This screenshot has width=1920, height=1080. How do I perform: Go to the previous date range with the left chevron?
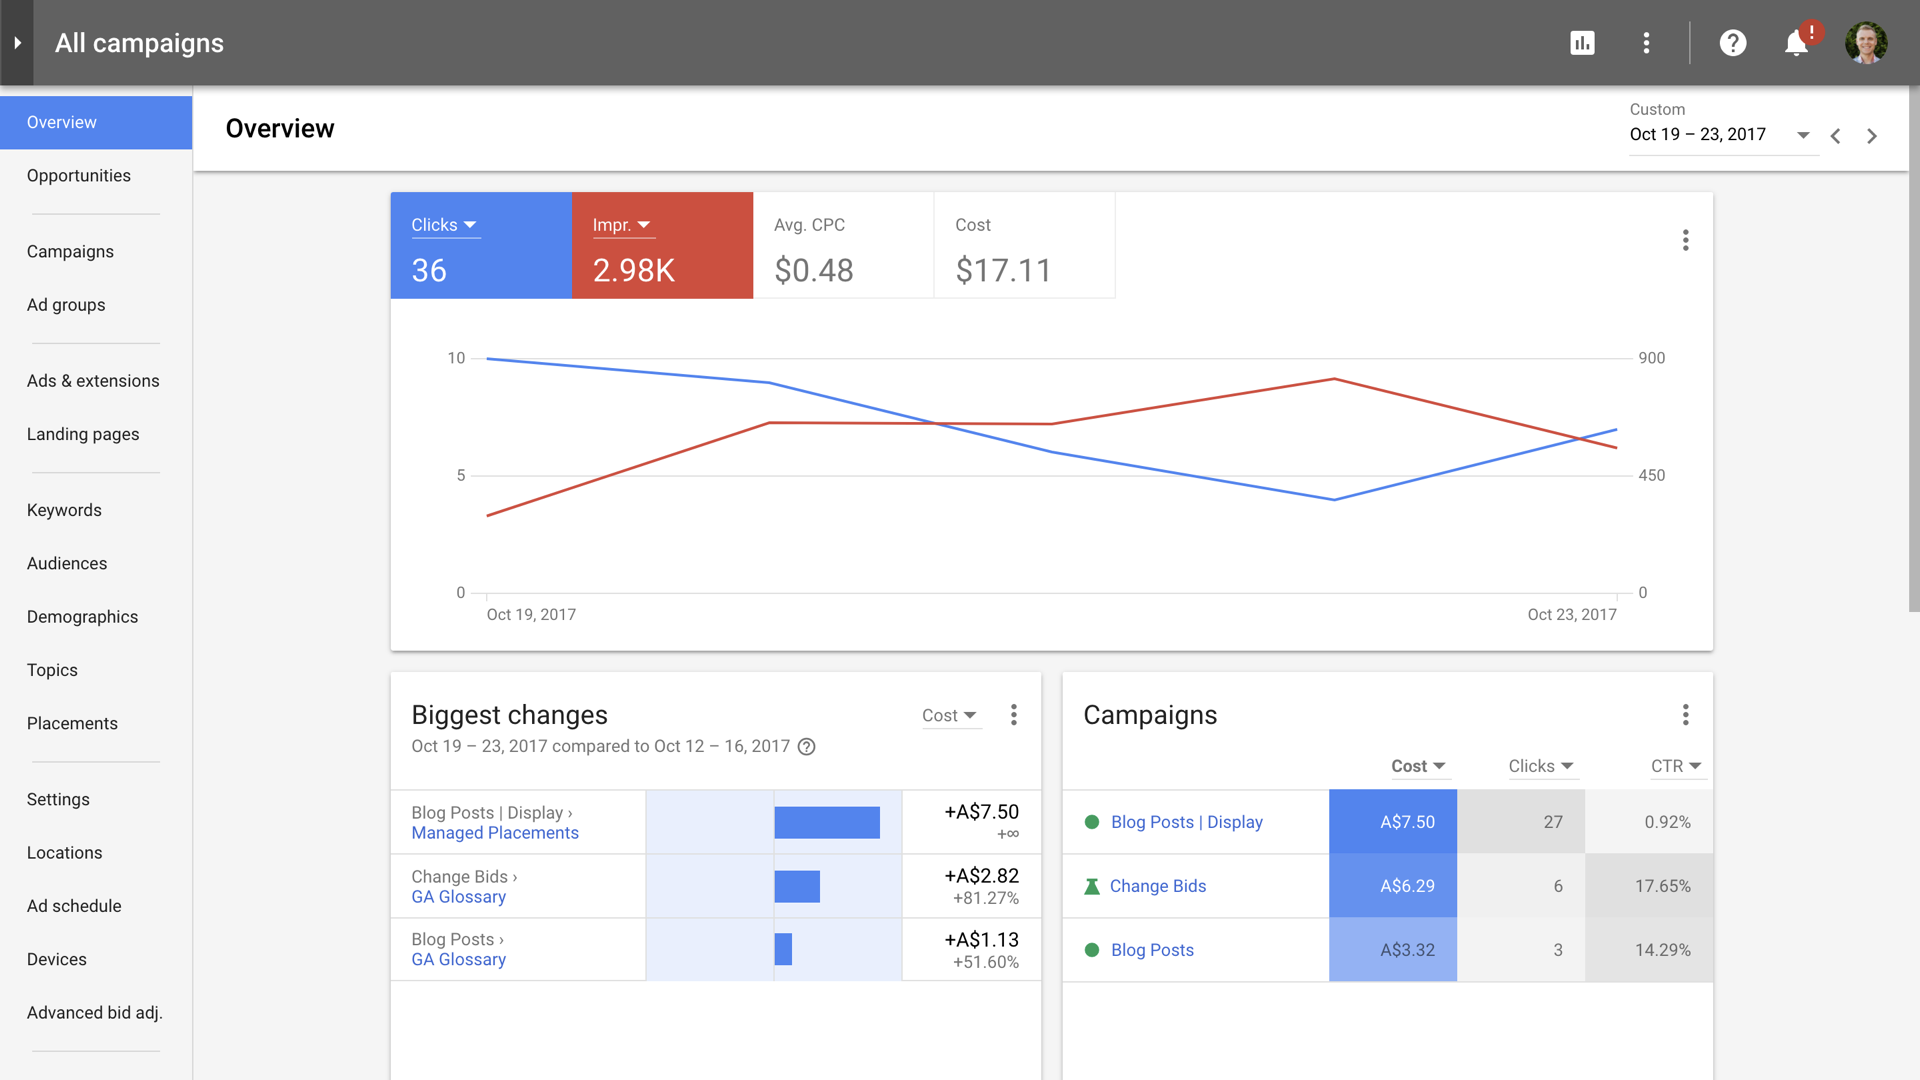tap(1836, 135)
